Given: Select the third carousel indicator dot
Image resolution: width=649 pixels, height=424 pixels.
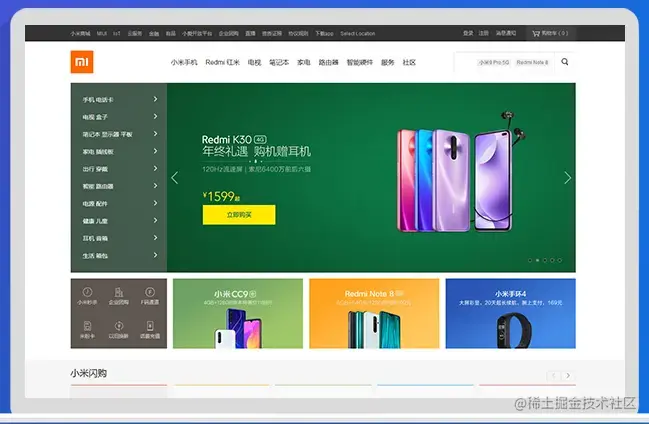Looking at the screenshot, I should tap(545, 260).
